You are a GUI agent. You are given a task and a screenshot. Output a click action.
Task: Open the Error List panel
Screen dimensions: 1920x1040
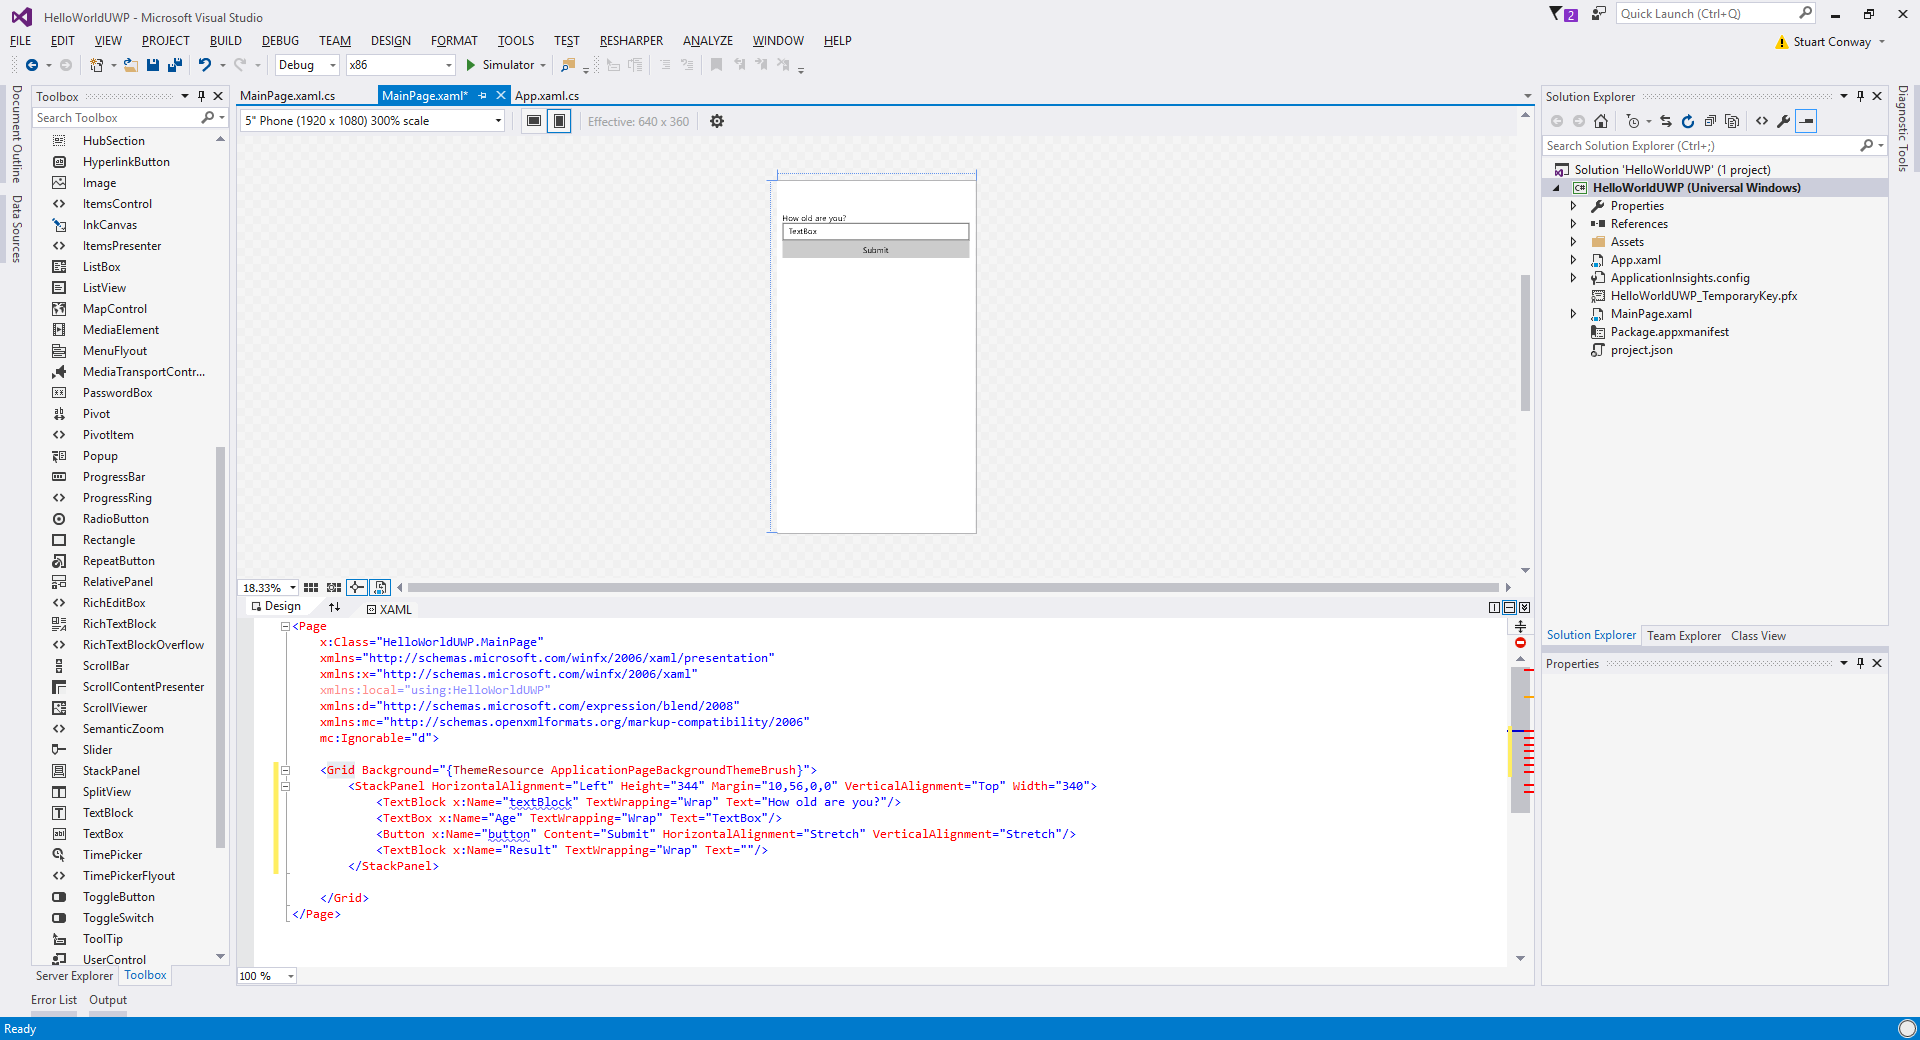click(x=54, y=1000)
